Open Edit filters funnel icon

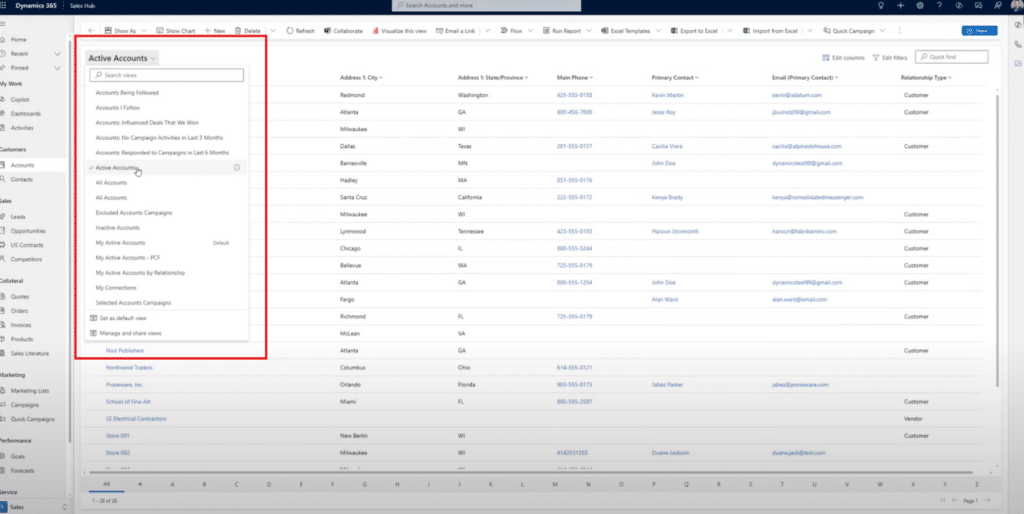tap(876, 58)
